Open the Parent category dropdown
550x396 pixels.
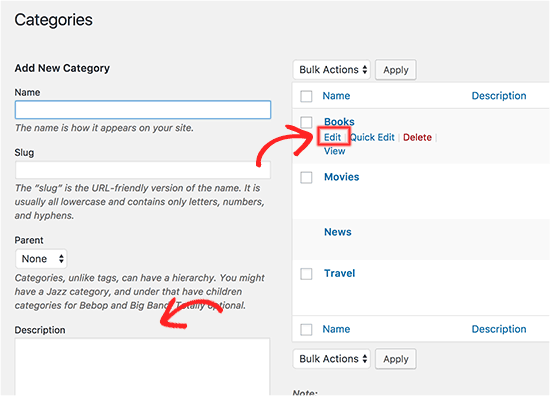tap(41, 259)
